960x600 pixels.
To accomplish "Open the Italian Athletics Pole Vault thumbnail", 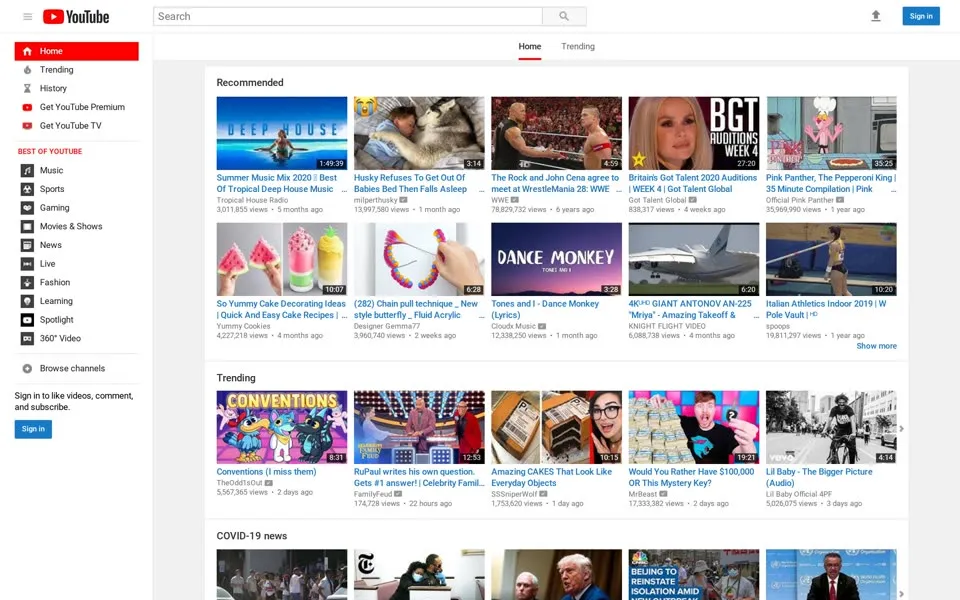I will tap(831, 259).
